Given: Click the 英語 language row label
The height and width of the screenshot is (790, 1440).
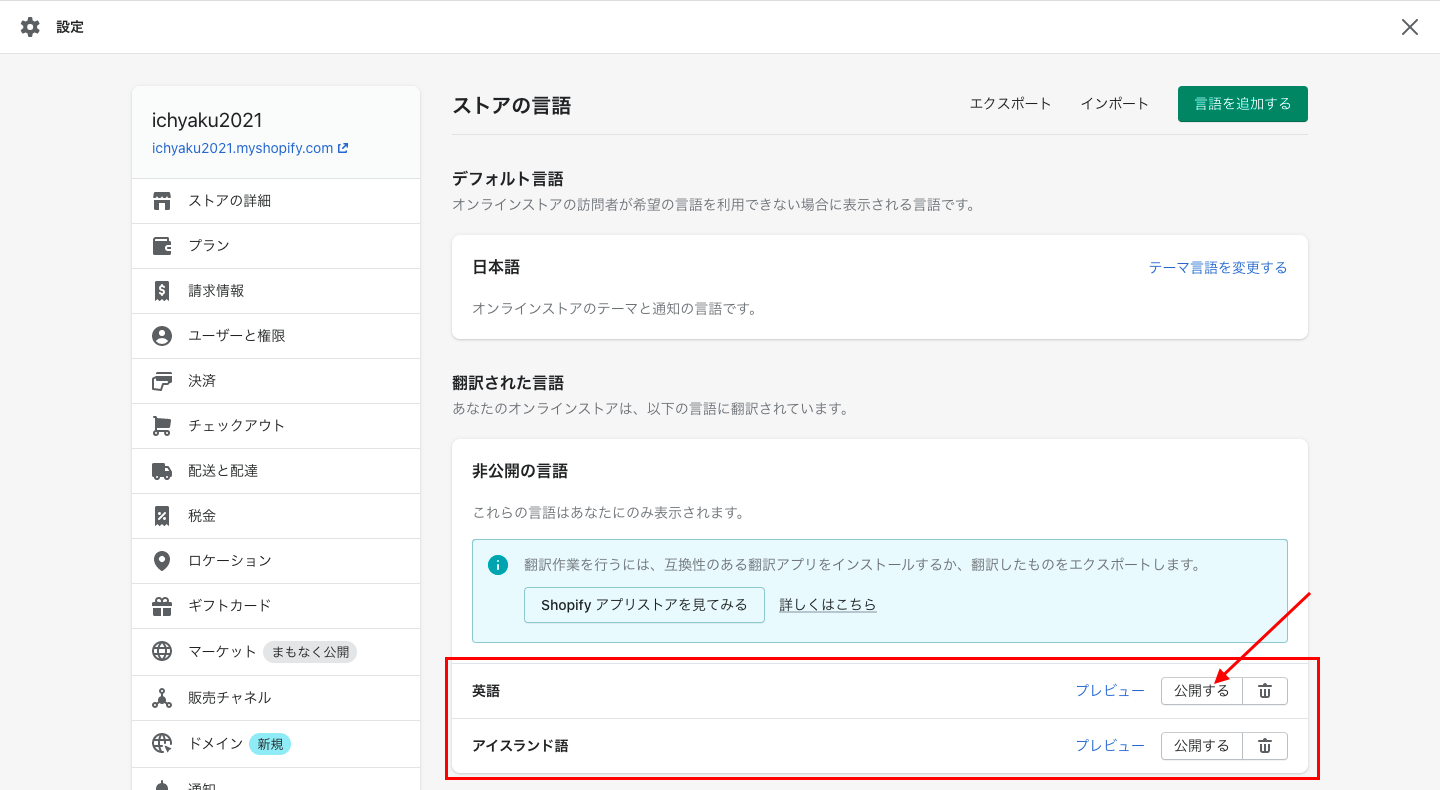Looking at the screenshot, I should [x=486, y=691].
